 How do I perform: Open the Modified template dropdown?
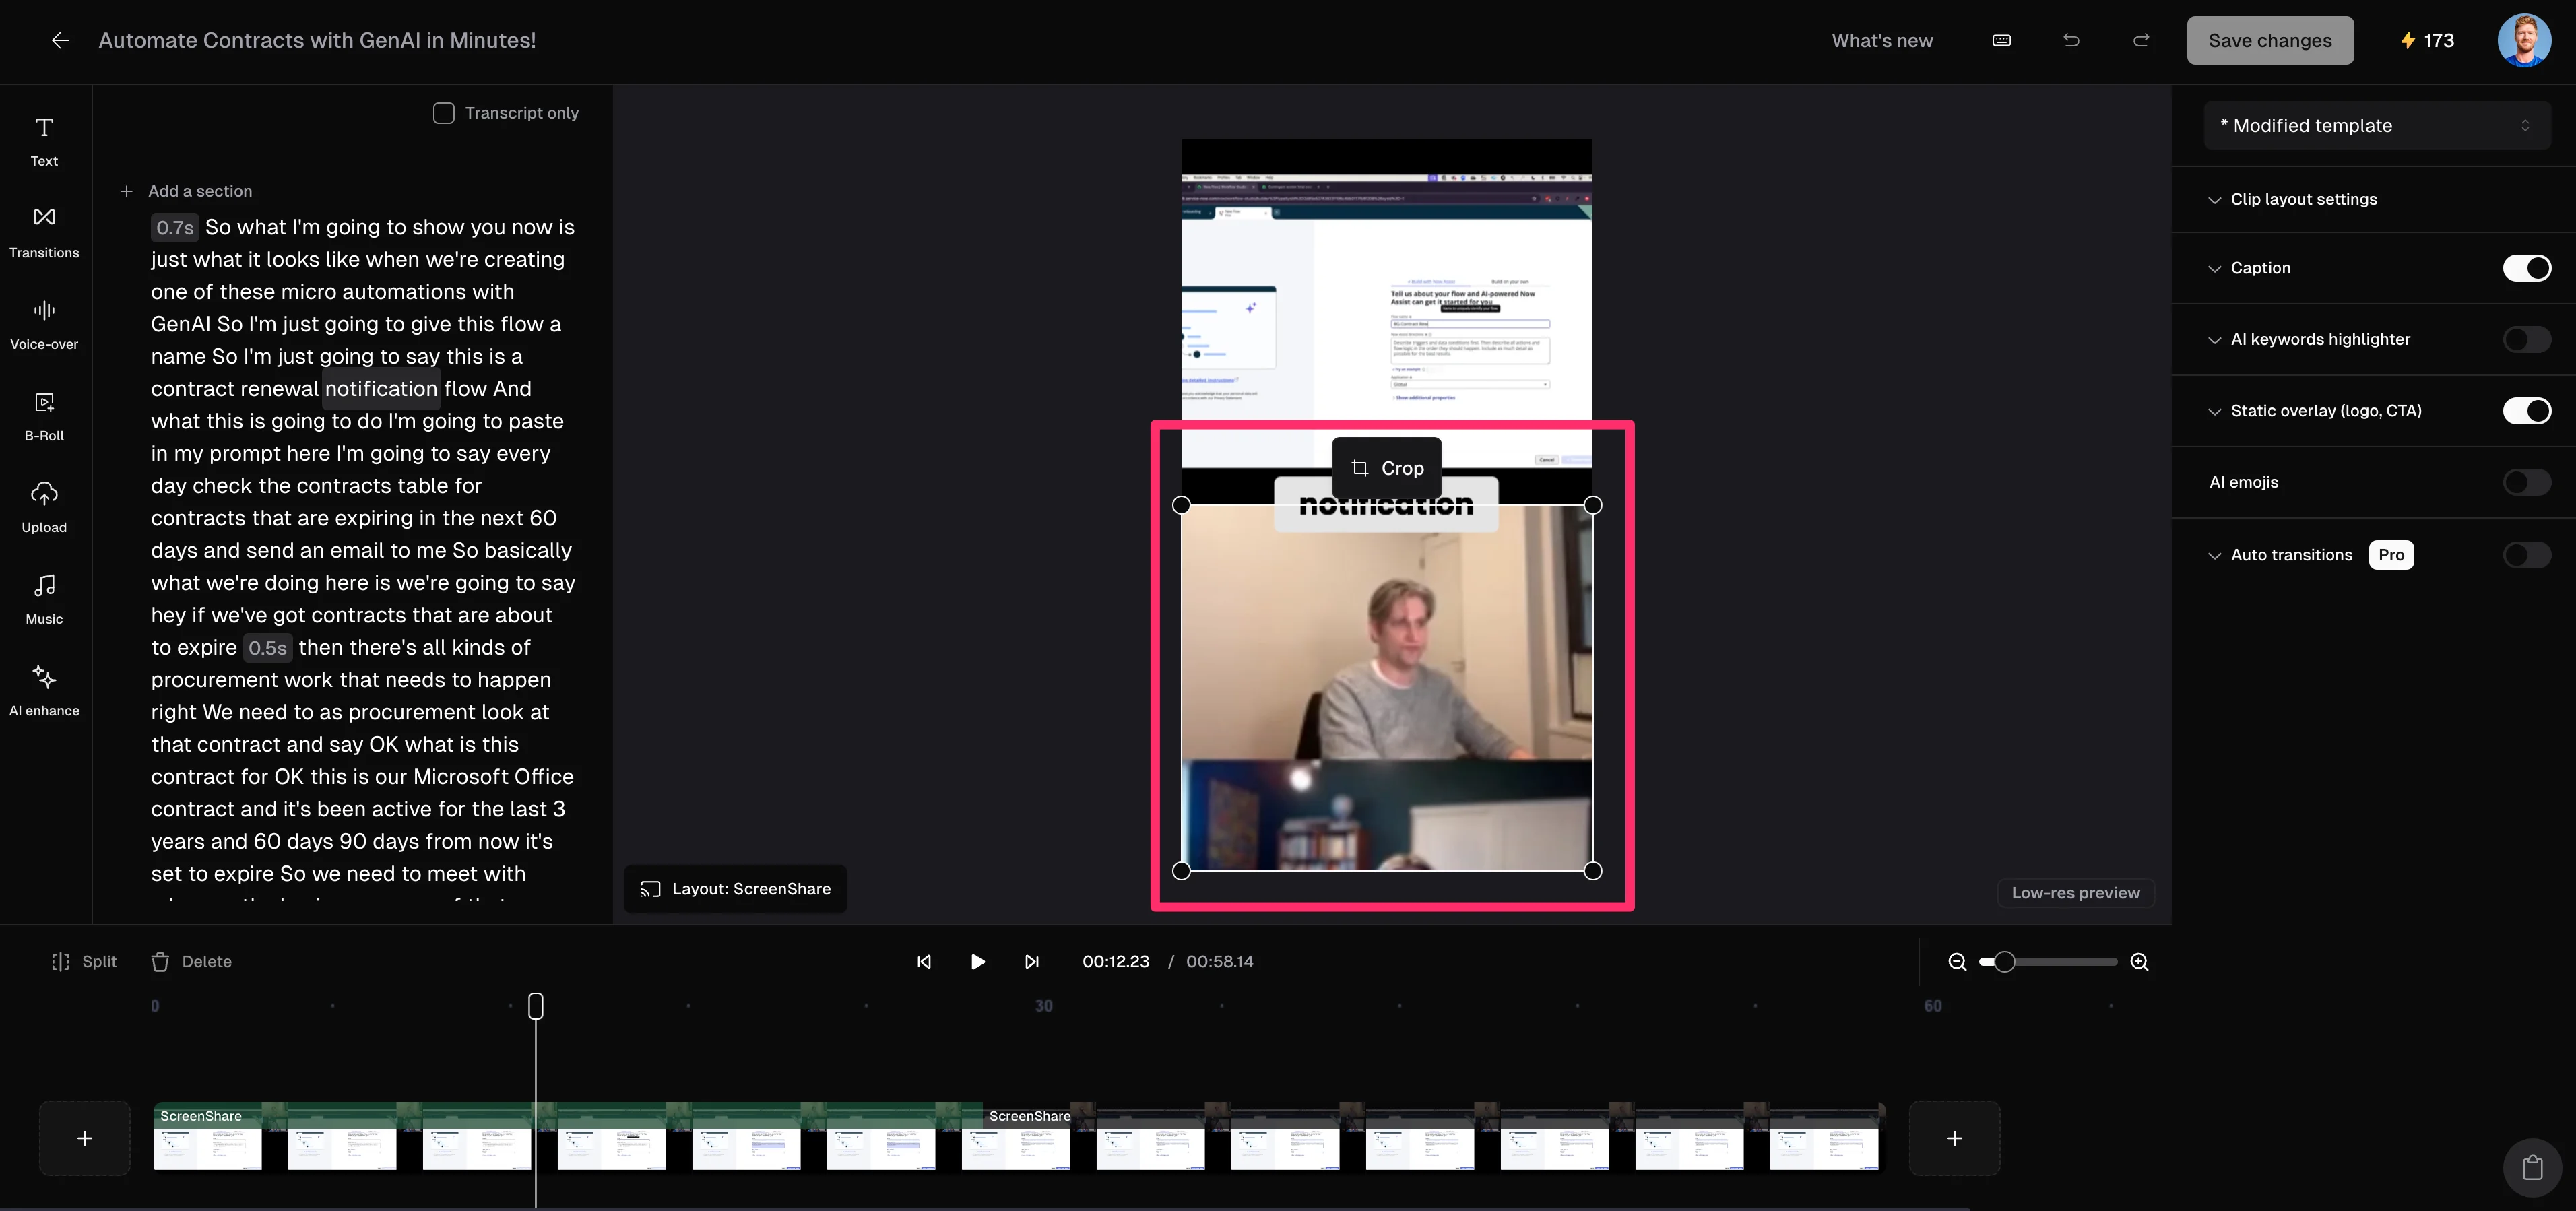click(2376, 125)
